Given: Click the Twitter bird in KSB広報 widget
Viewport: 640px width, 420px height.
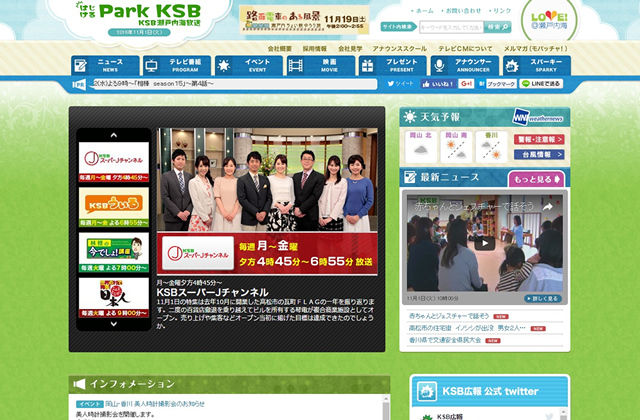Looking at the screenshot, I should [549, 416].
